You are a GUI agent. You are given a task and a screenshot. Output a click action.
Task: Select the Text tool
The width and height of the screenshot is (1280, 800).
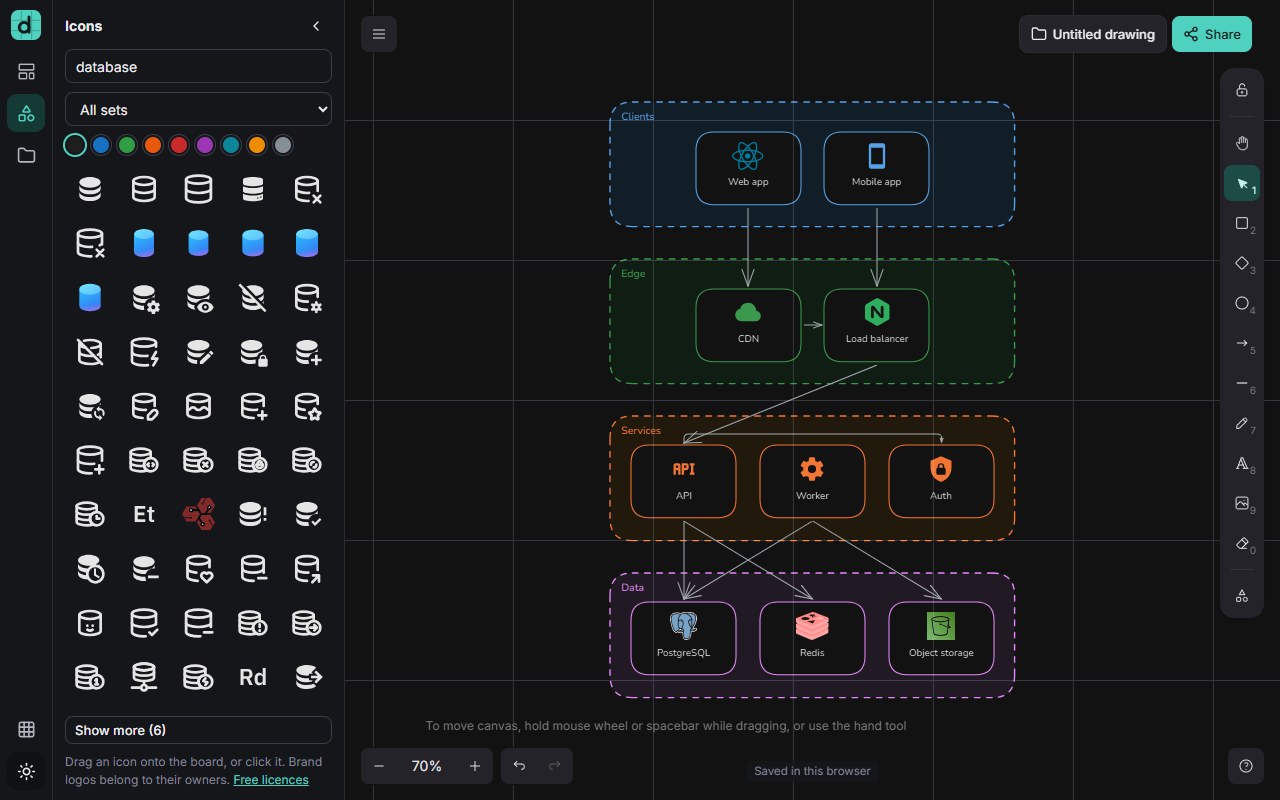(1242, 463)
